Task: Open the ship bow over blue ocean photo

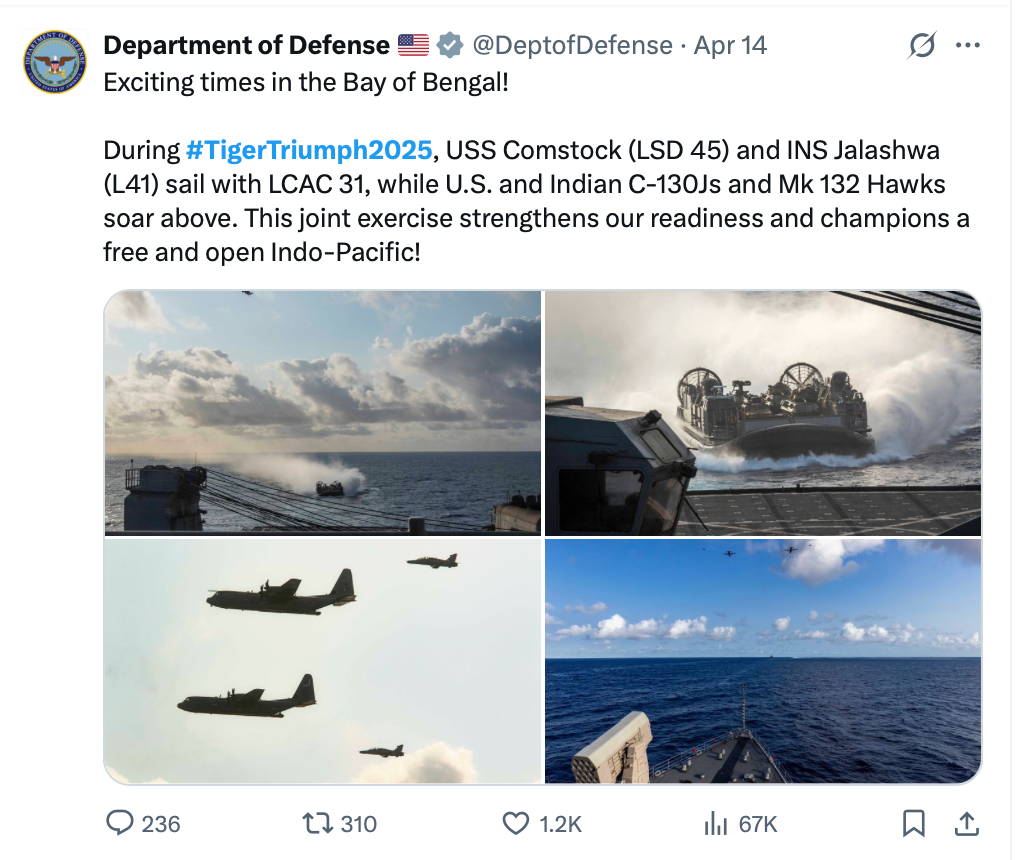Action: click(763, 661)
